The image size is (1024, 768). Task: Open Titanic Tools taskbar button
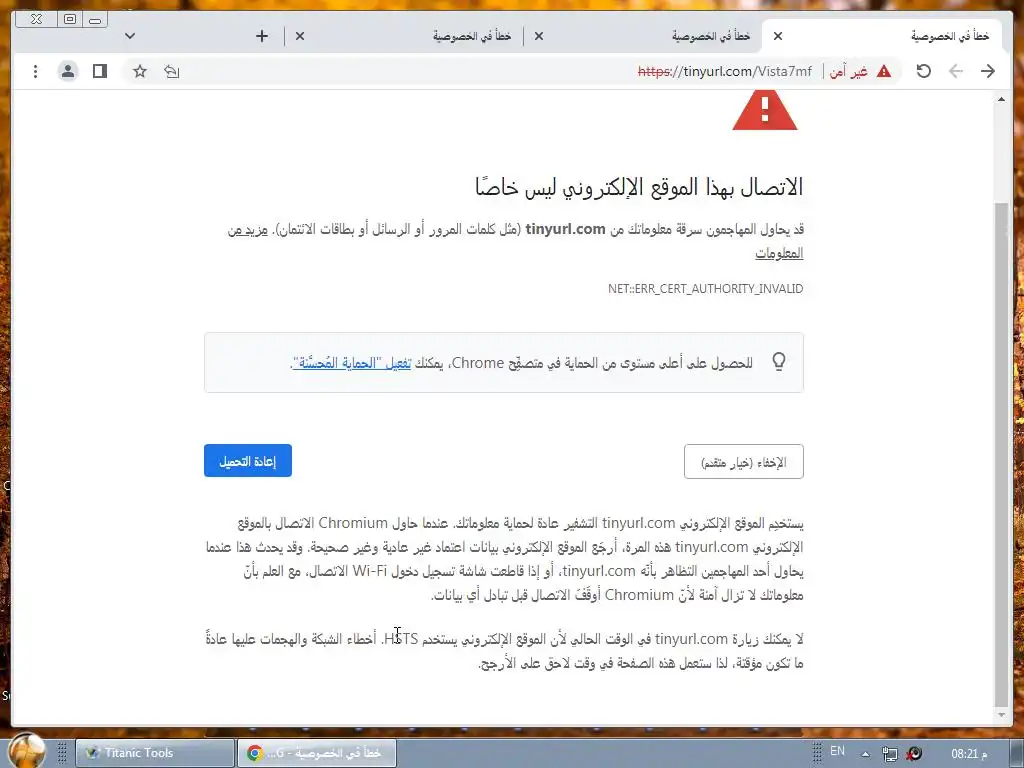point(155,753)
